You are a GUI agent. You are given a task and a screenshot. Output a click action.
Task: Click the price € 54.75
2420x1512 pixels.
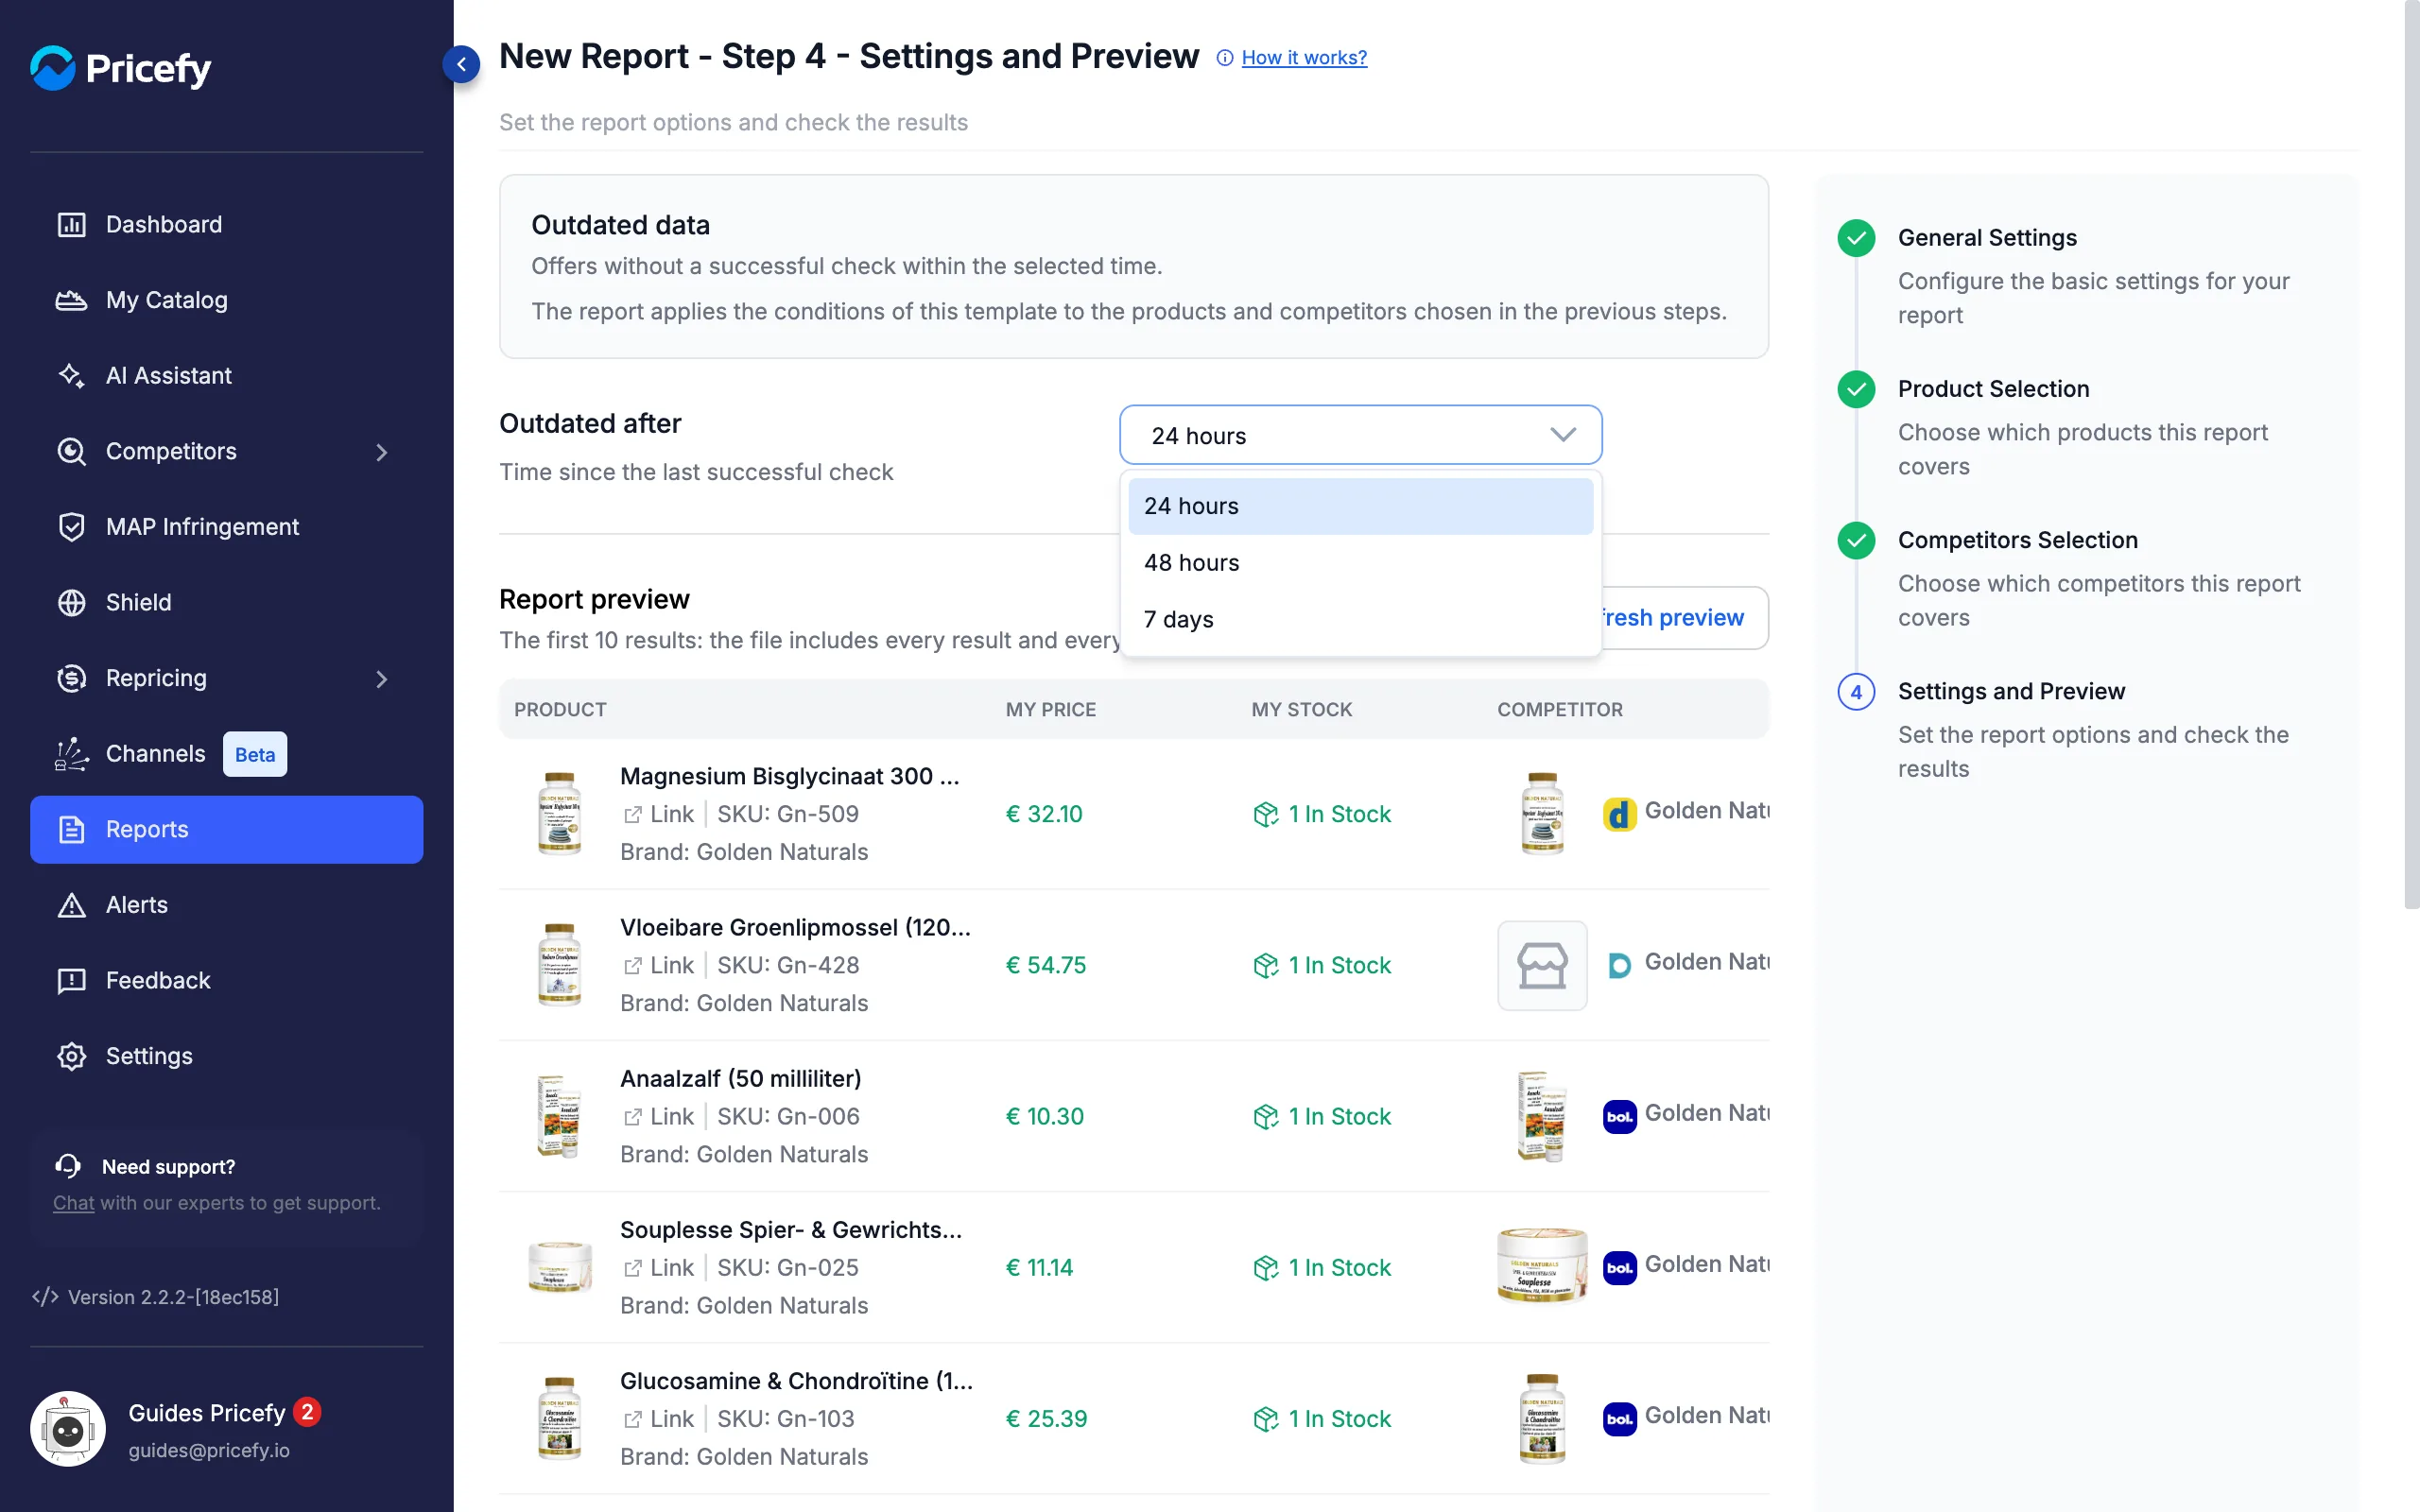pyautogui.click(x=1045, y=965)
